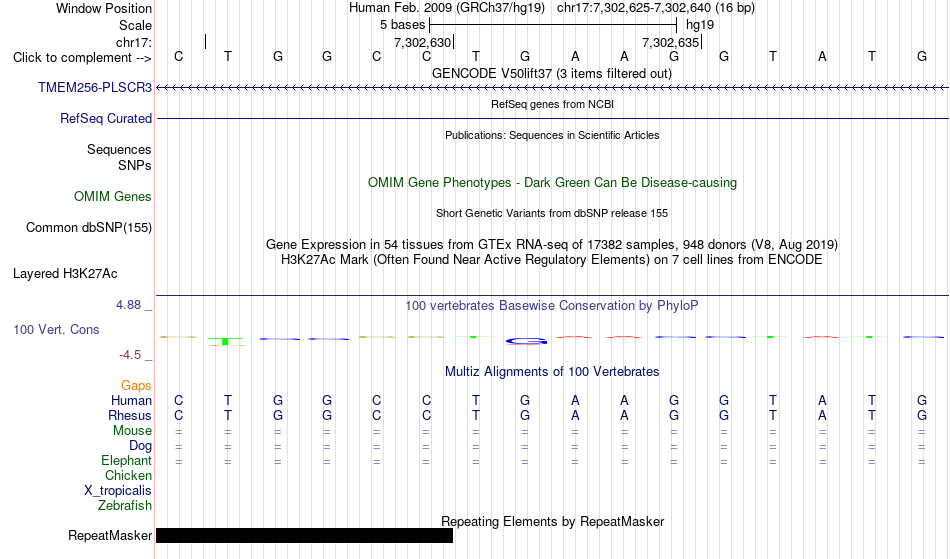Click the Rhesus species label

coord(130,416)
